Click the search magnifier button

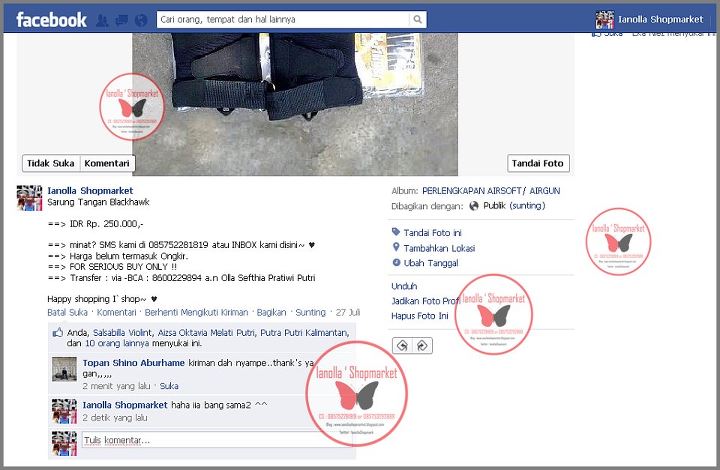coord(417,19)
